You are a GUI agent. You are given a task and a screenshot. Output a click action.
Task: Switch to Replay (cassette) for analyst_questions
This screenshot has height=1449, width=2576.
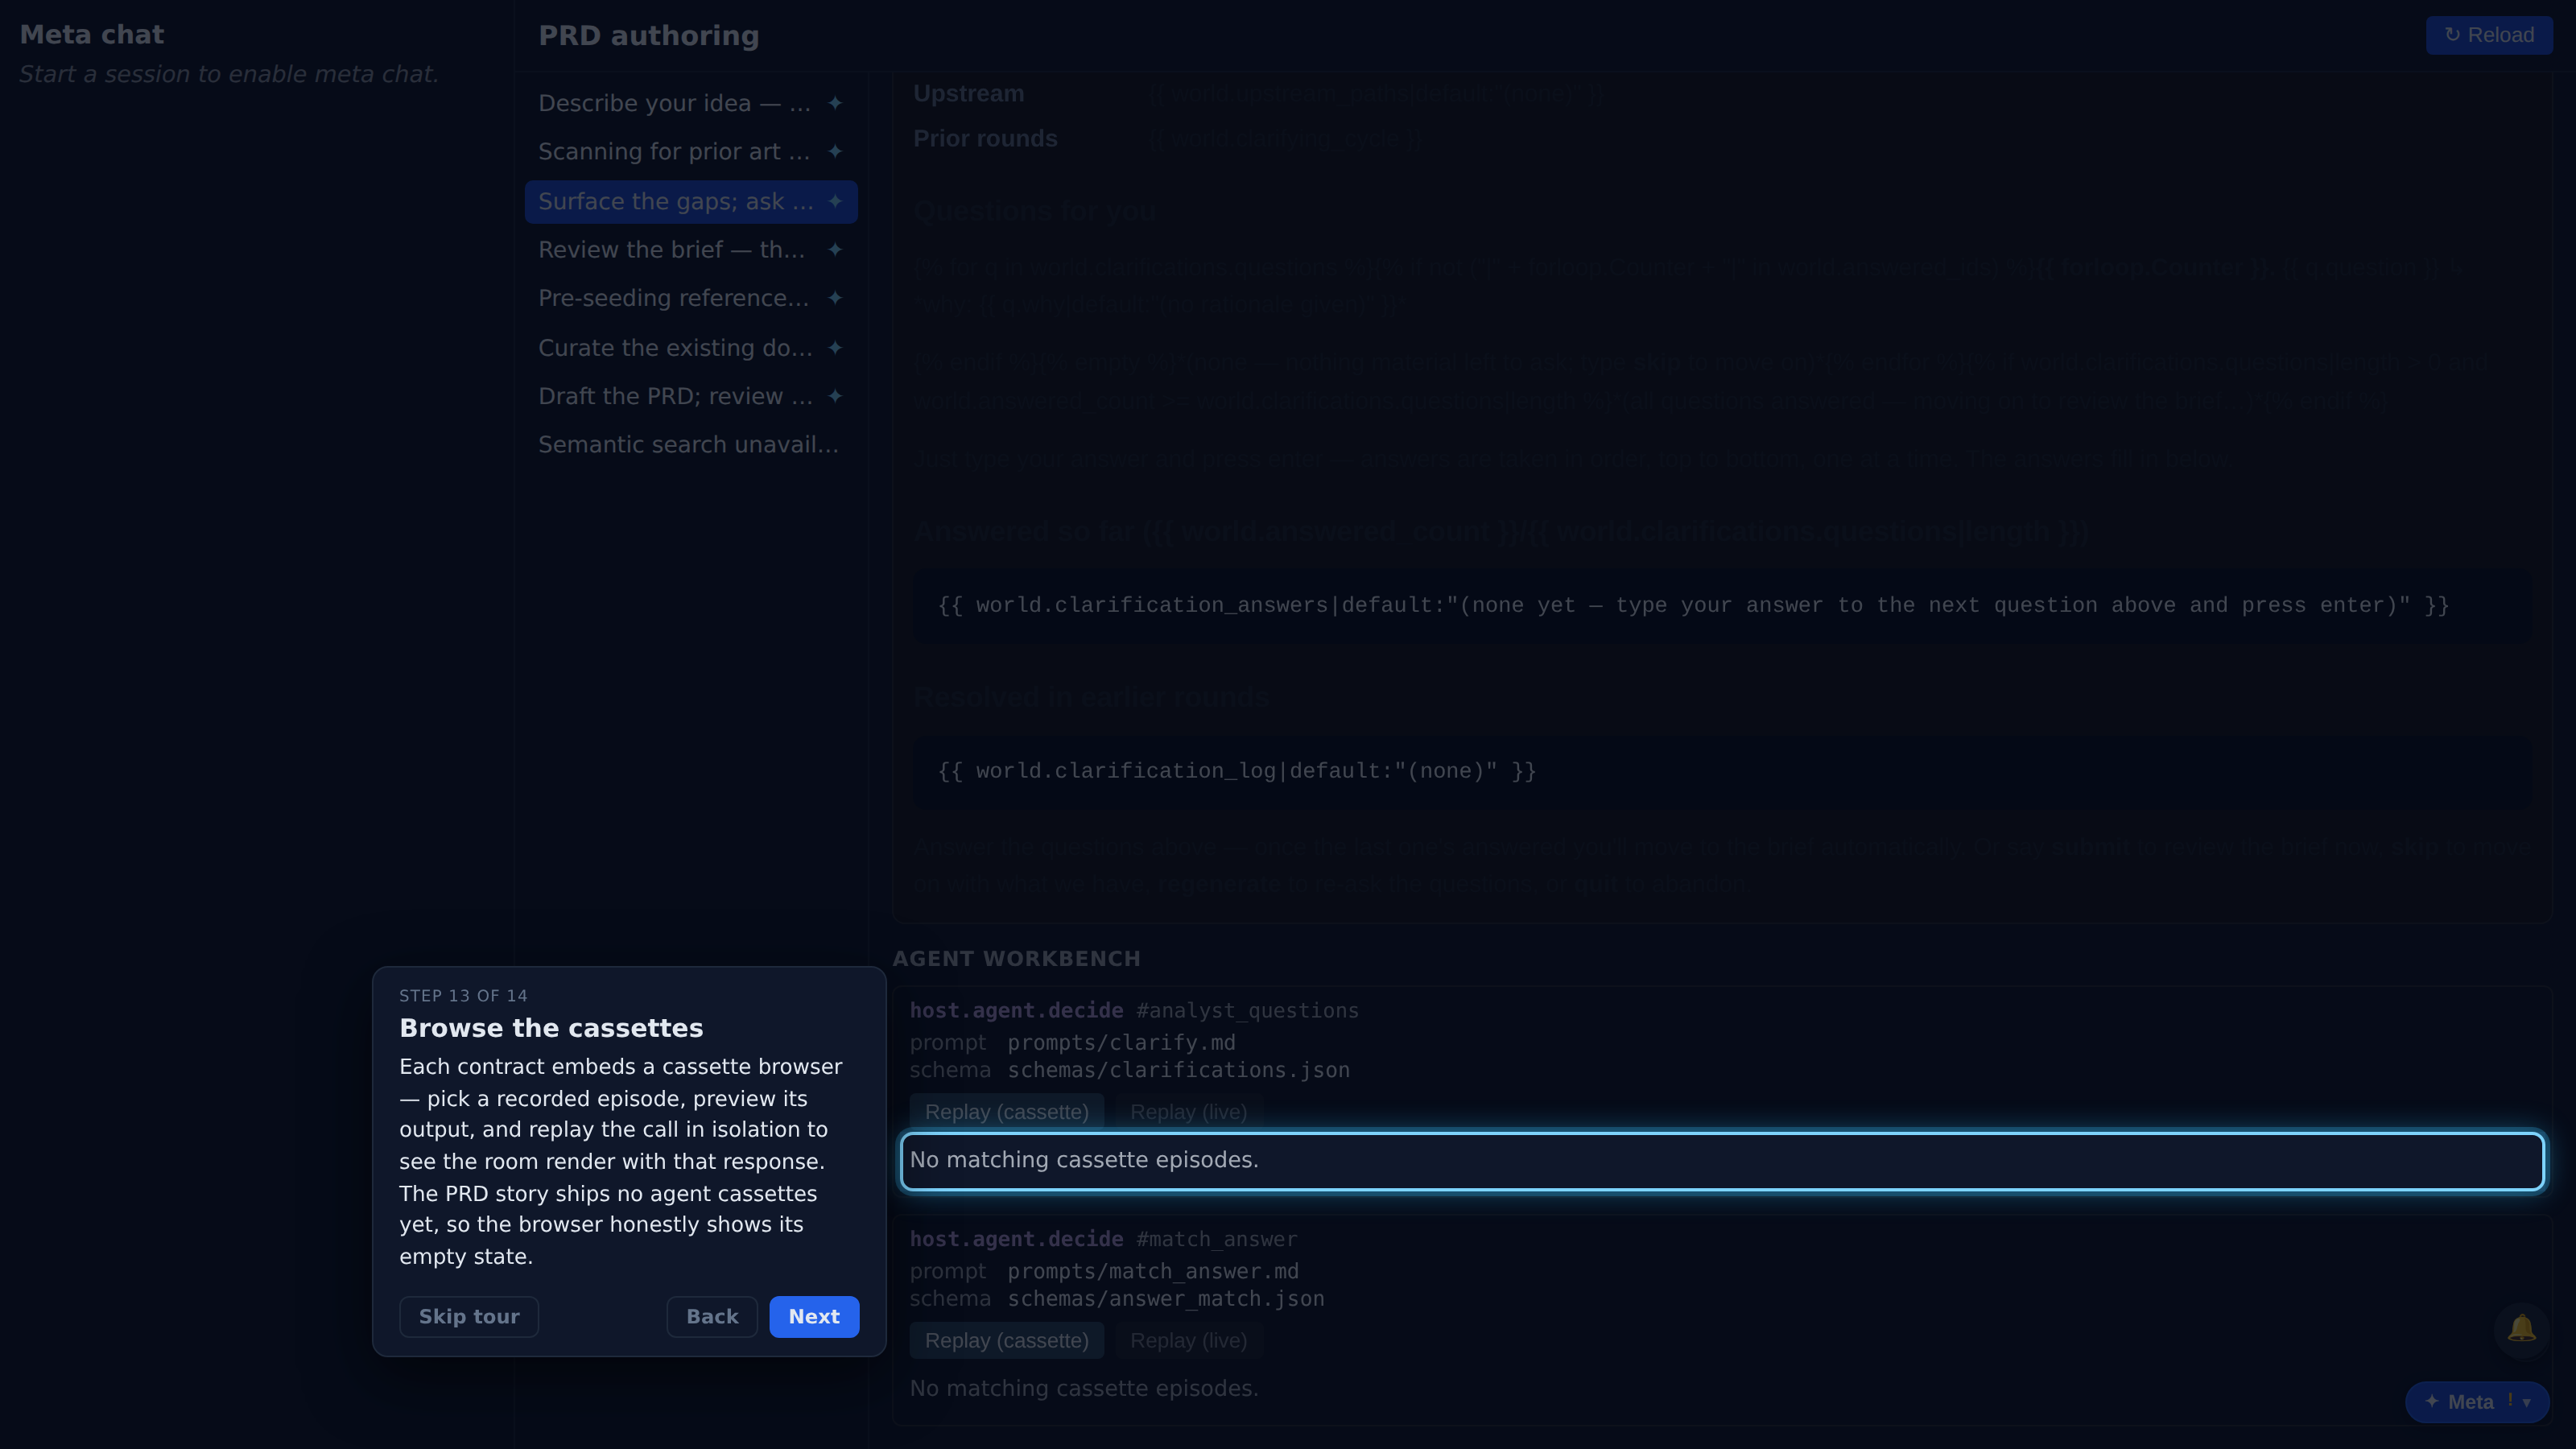pyautogui.click(x=1006, y=1112)
